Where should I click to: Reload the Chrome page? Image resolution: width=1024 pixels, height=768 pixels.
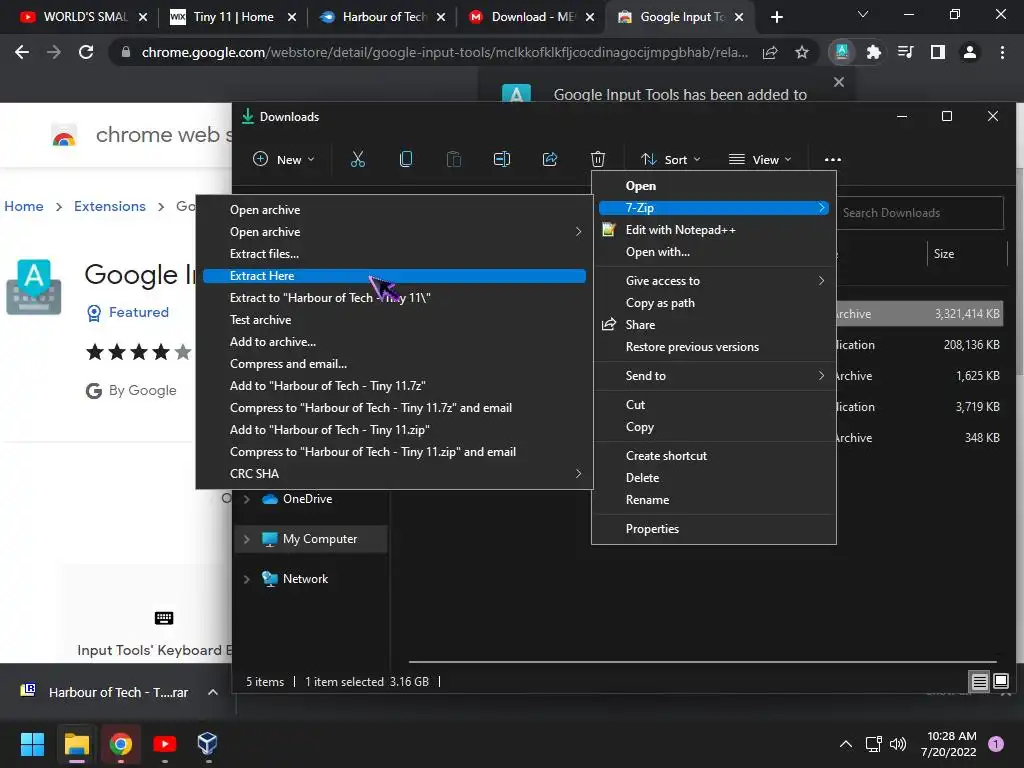[86, 52]
